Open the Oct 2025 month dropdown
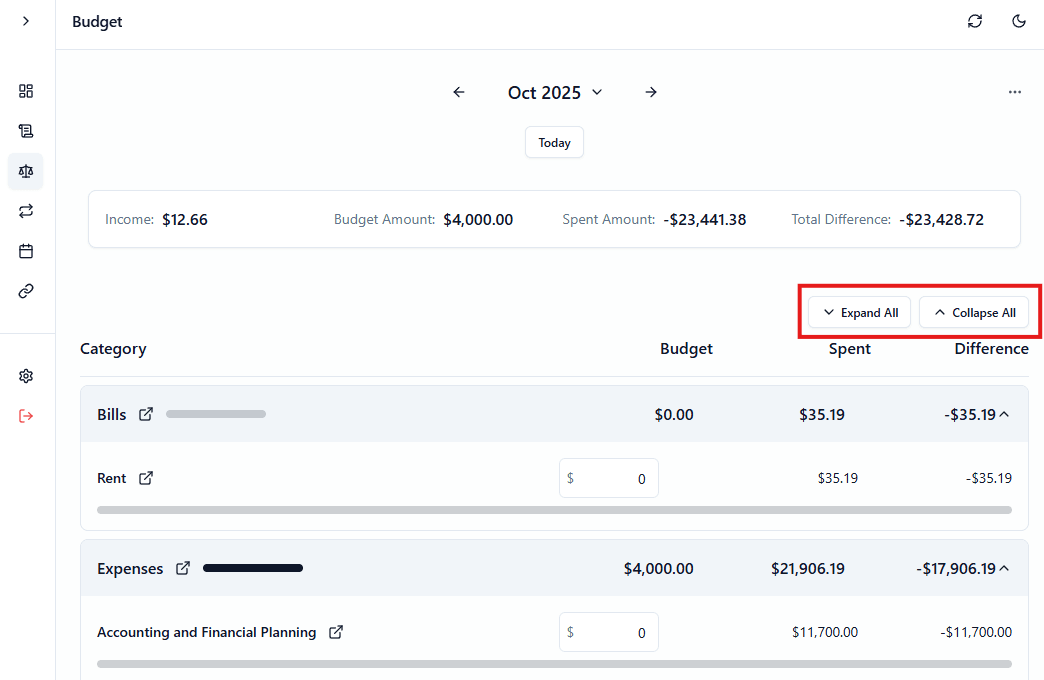 [x=555, y=92]
